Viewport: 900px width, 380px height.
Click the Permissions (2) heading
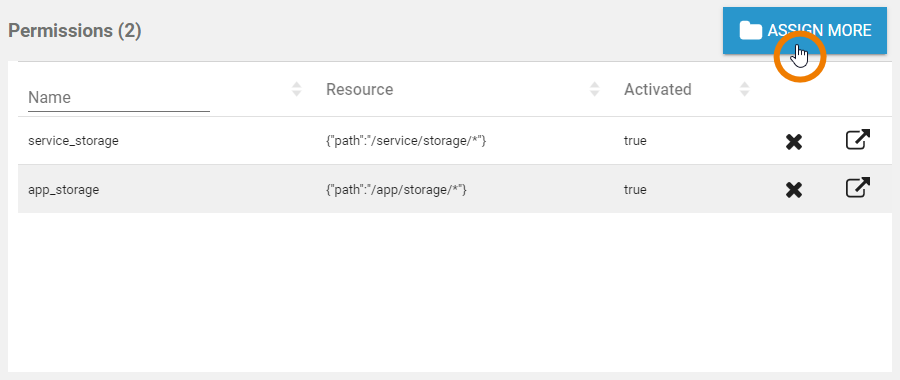[x=75, y=31]
